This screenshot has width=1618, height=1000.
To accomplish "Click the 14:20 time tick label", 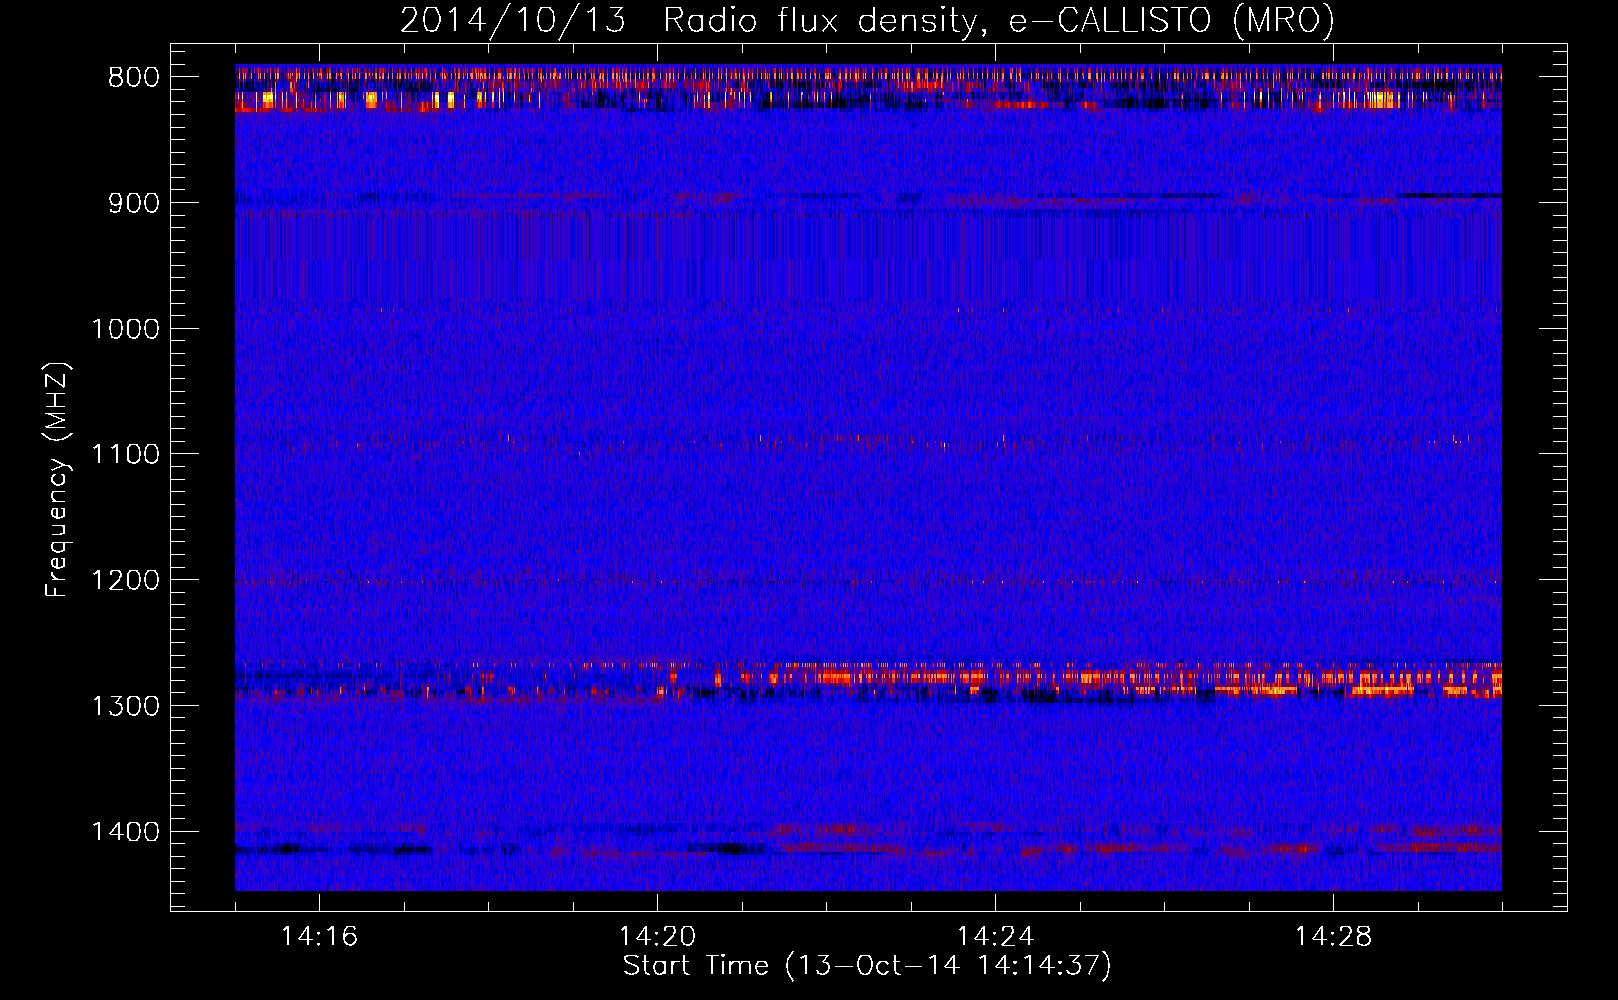I will 657,937.
